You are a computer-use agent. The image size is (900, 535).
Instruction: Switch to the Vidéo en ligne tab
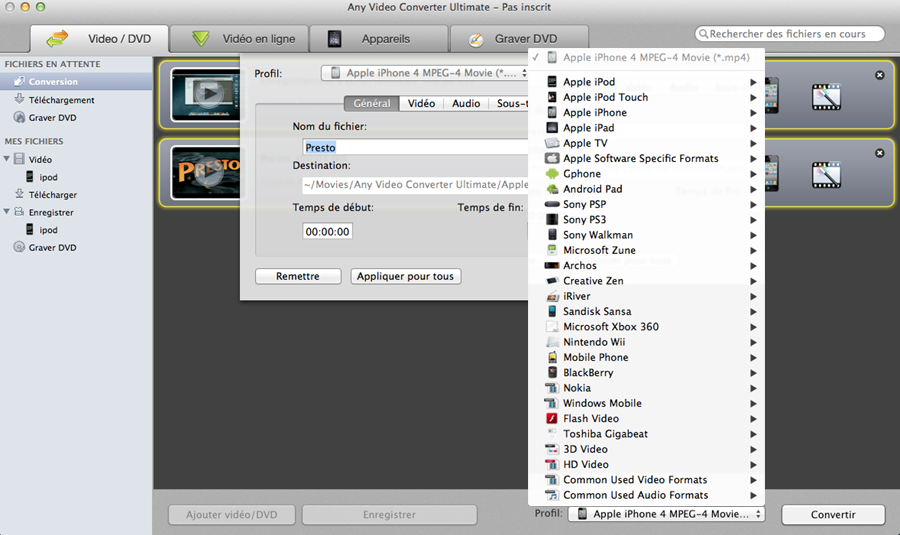239,39
